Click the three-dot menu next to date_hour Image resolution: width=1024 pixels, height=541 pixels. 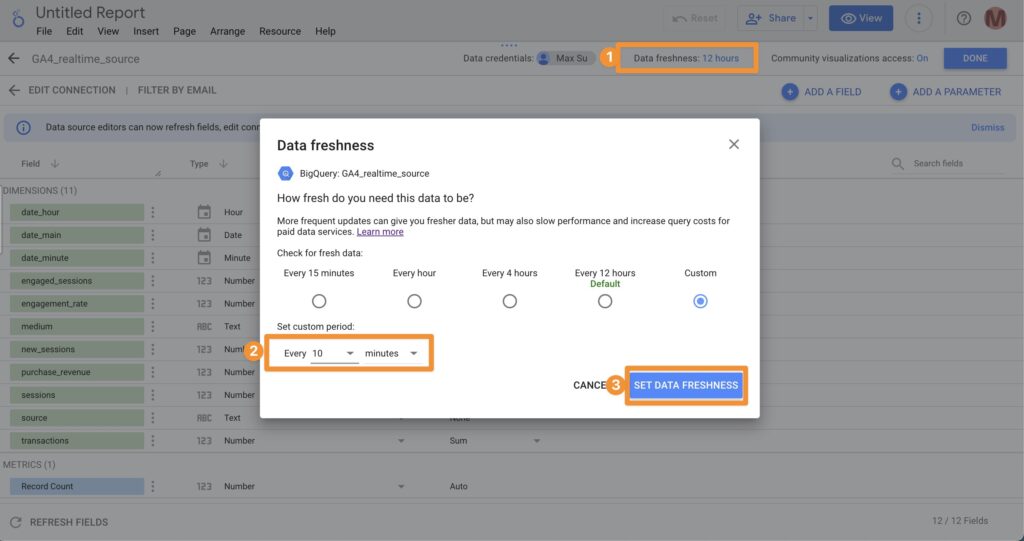click(x=153, y=212)
